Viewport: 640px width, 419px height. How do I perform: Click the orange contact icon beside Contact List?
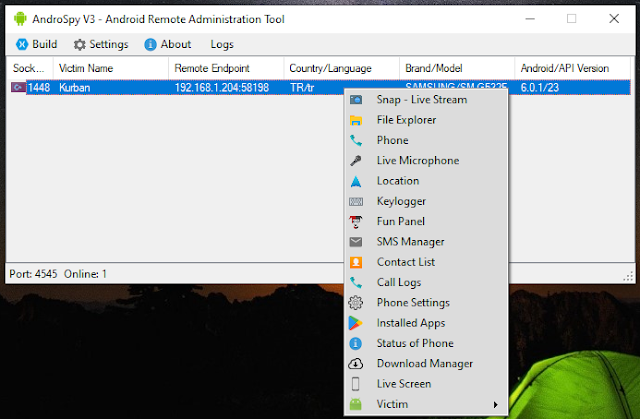[x=356, y=262]
